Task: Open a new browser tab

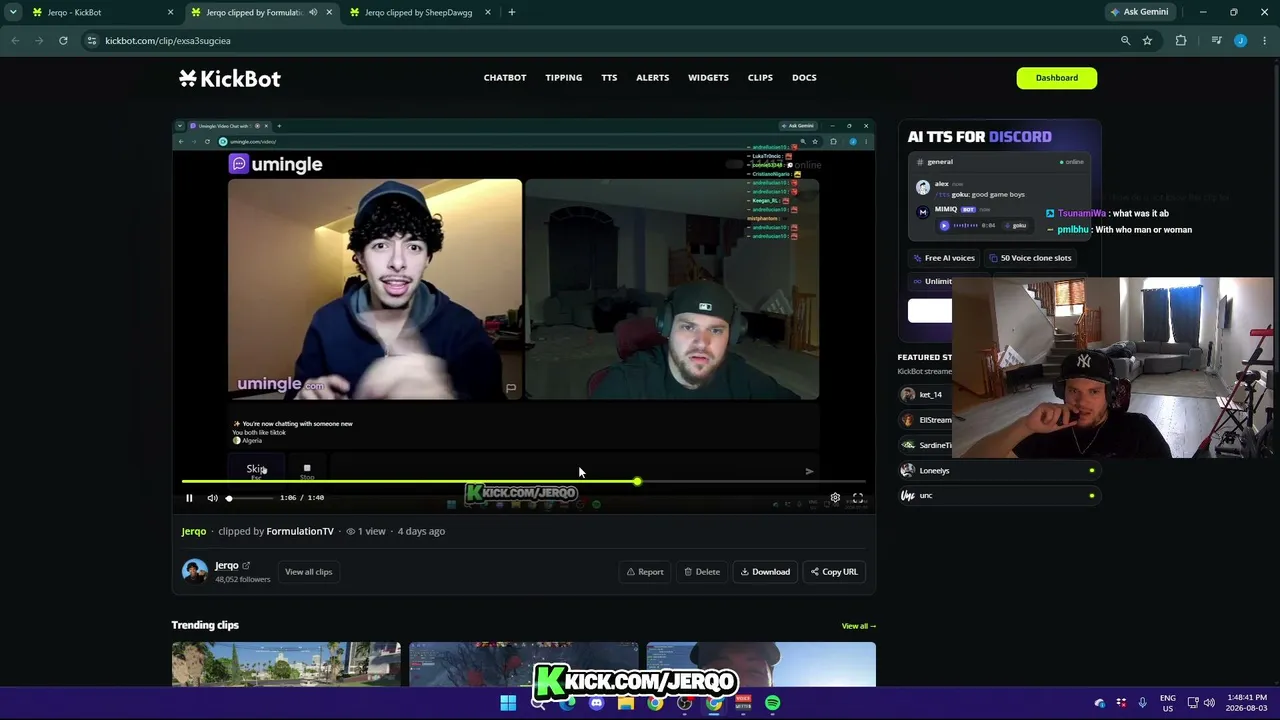Action: [511, 12]
